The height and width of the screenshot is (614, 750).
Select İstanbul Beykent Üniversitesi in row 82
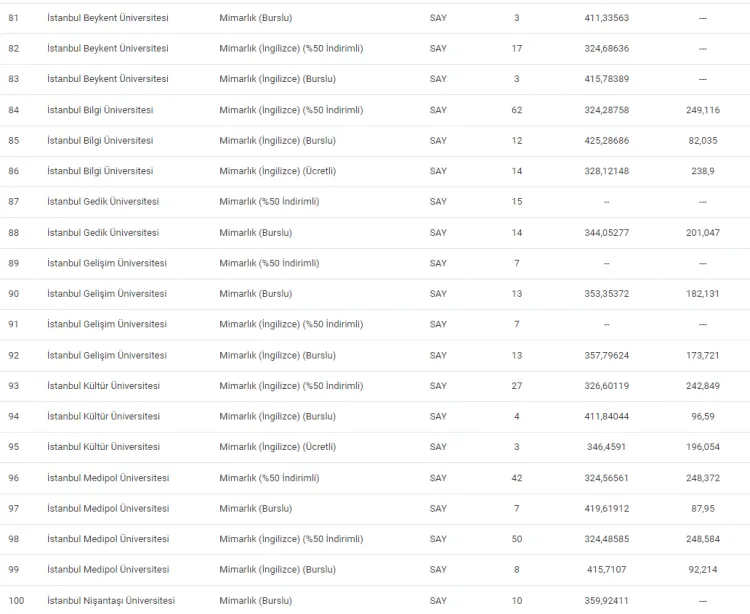(107, 49)
